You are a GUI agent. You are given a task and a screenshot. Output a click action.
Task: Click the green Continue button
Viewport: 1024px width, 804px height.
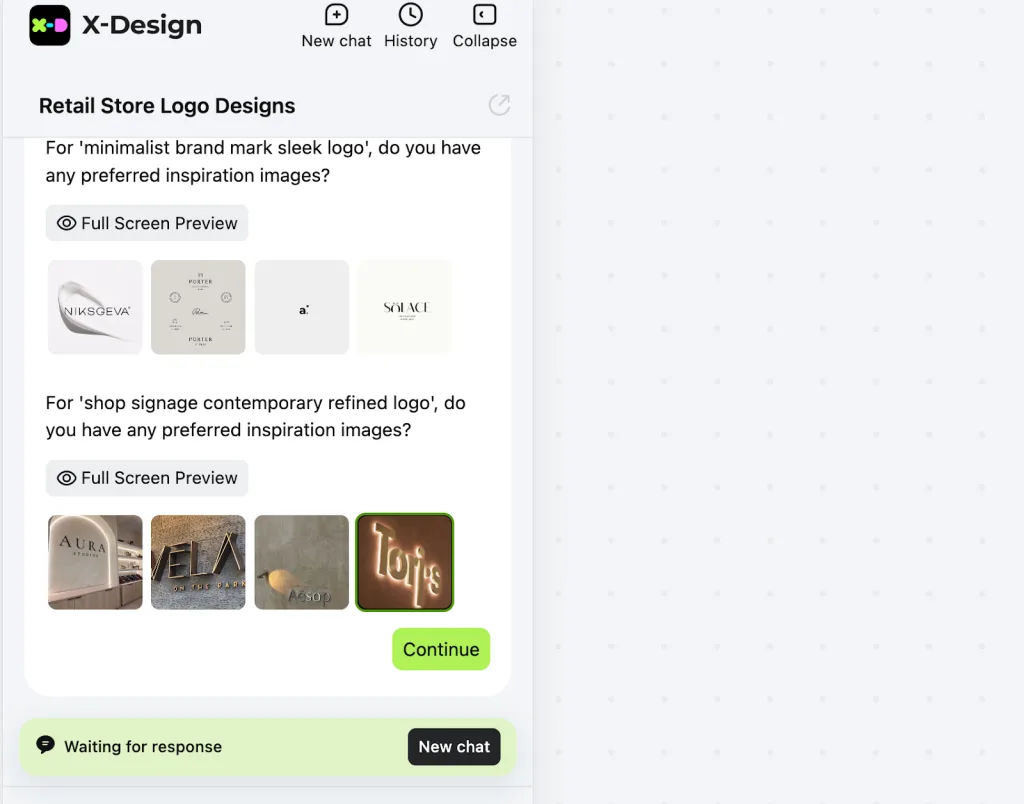[x=441, y=649]
